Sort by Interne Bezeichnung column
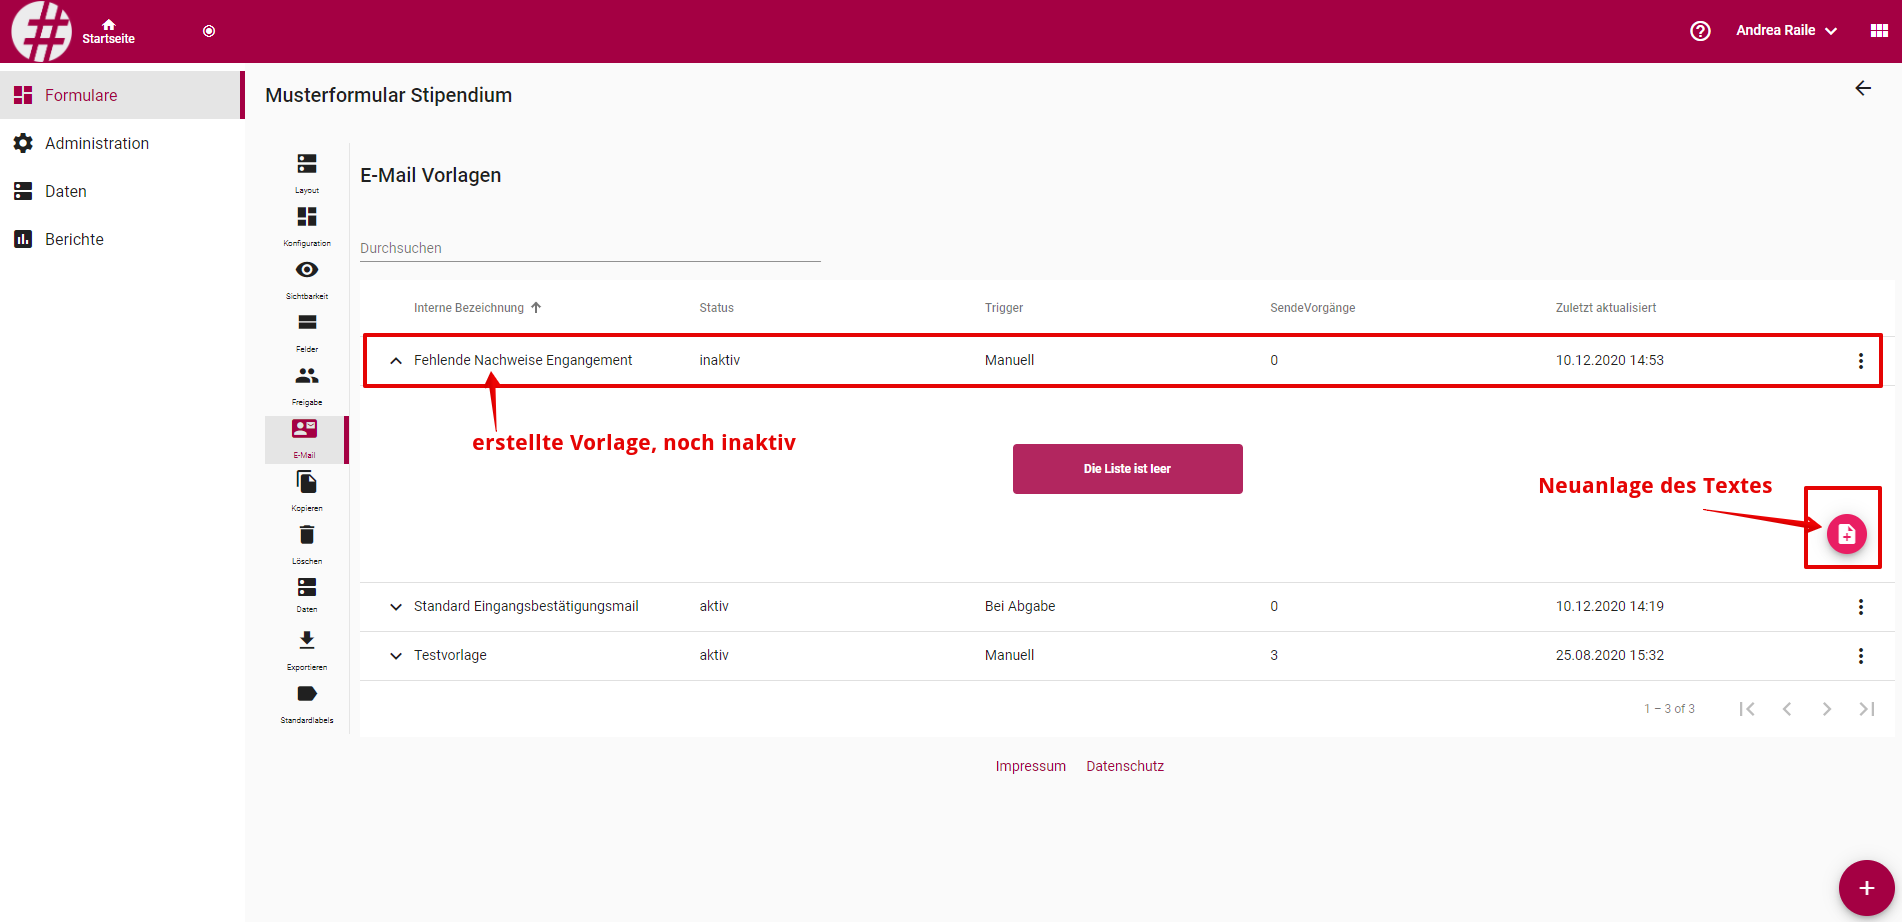The width and height of the screenshot is (1902, 922). pos(477,308)
